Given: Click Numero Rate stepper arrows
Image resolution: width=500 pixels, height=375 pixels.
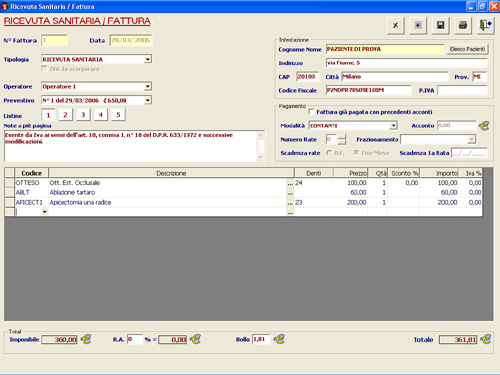Looking at the screenshot, I should pos(341,139).
